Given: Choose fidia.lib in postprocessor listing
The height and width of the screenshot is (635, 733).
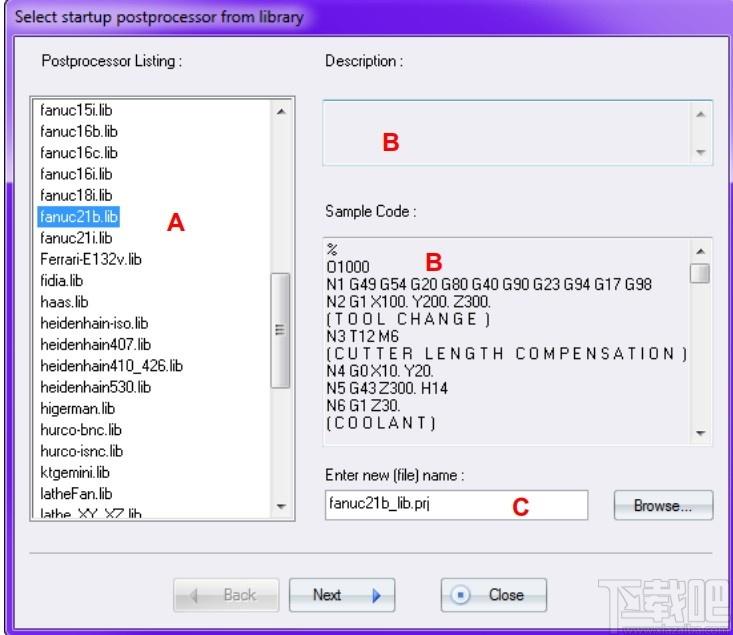Looking at the screenshot, I should pyautogui.click(x=61, y=281).
